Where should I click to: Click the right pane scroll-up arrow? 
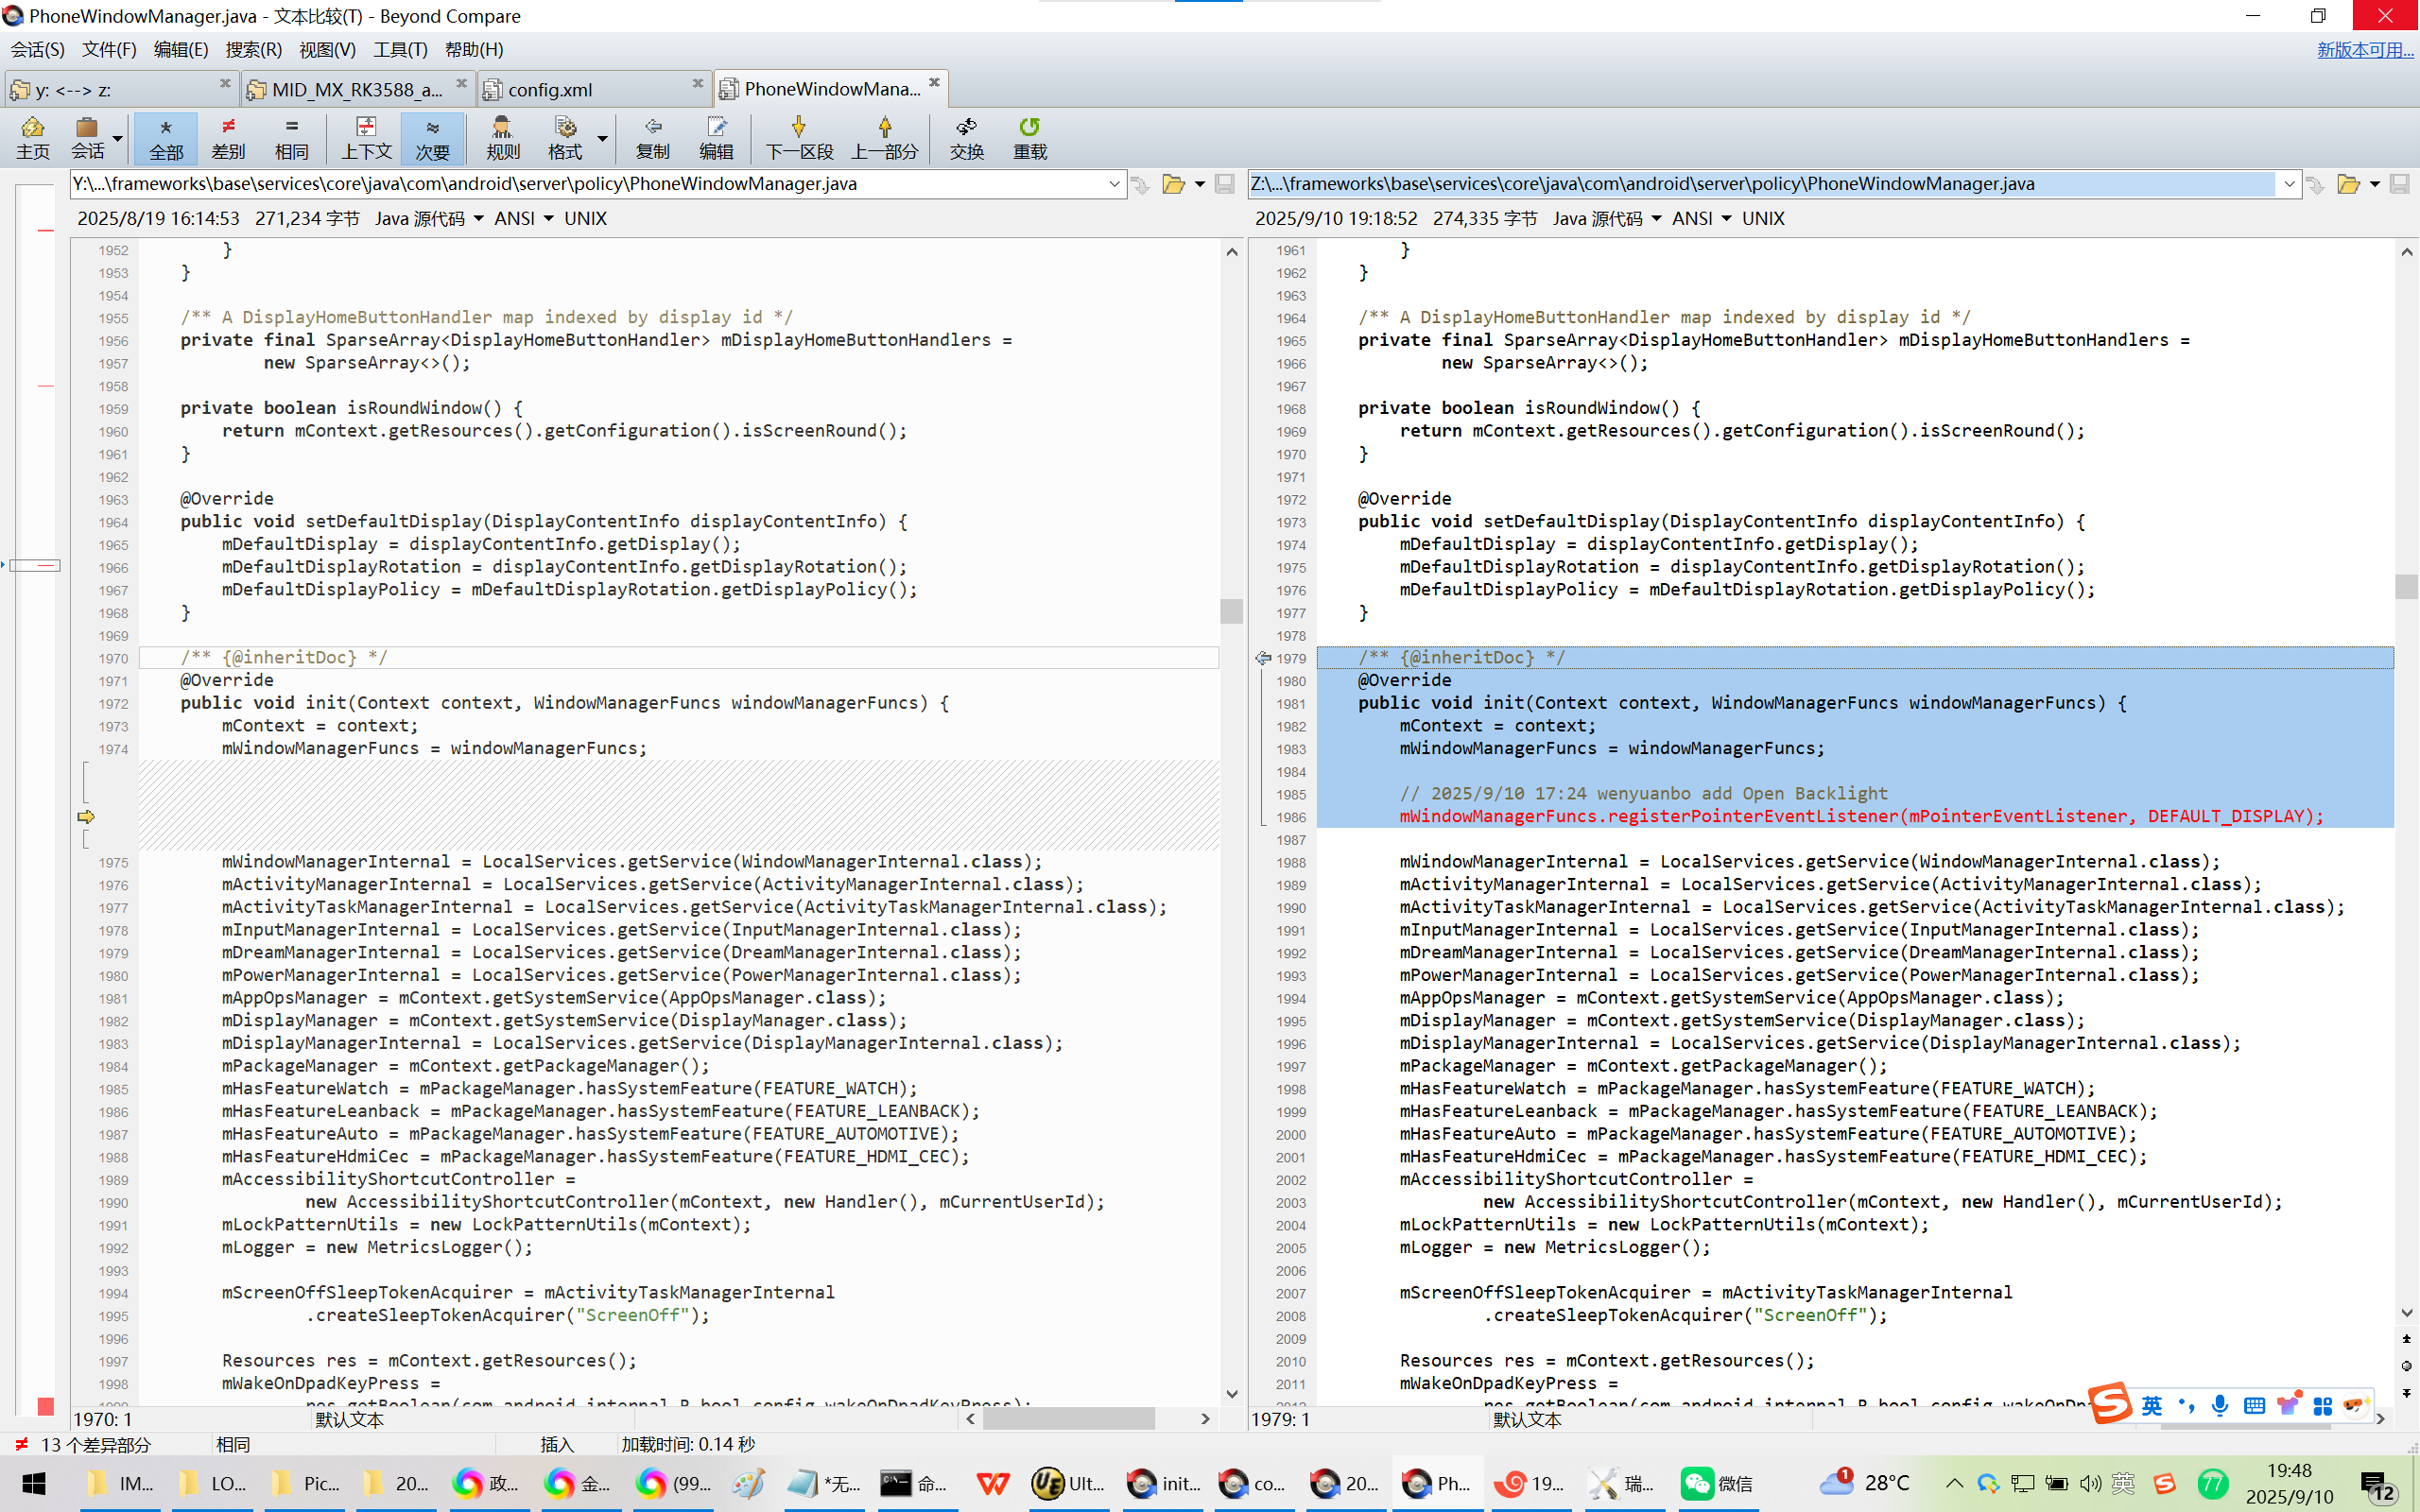point(2407,252)
